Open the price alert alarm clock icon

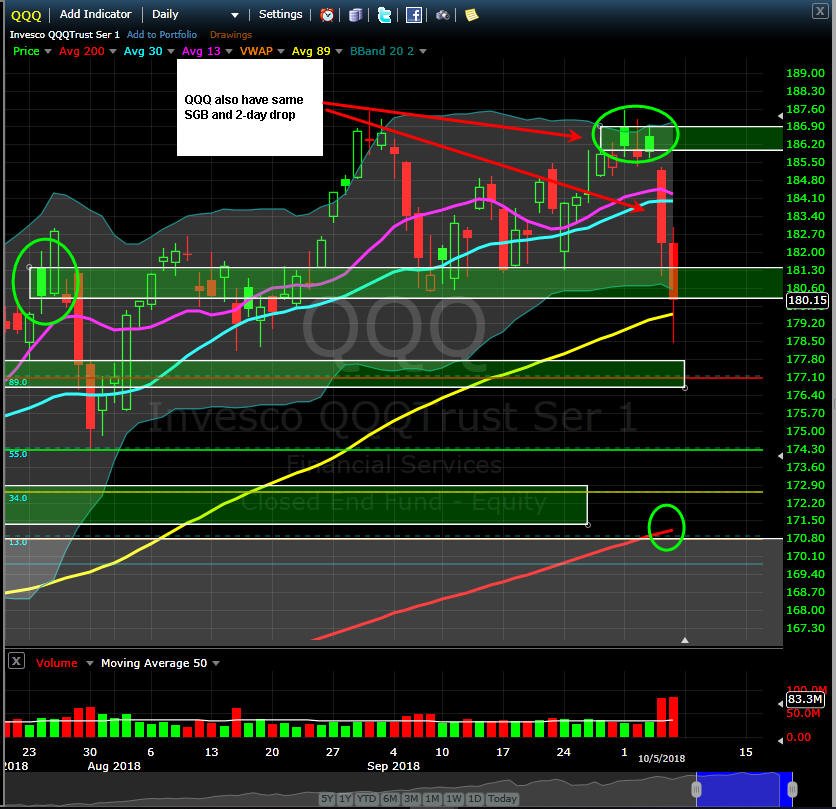[327, 15]
